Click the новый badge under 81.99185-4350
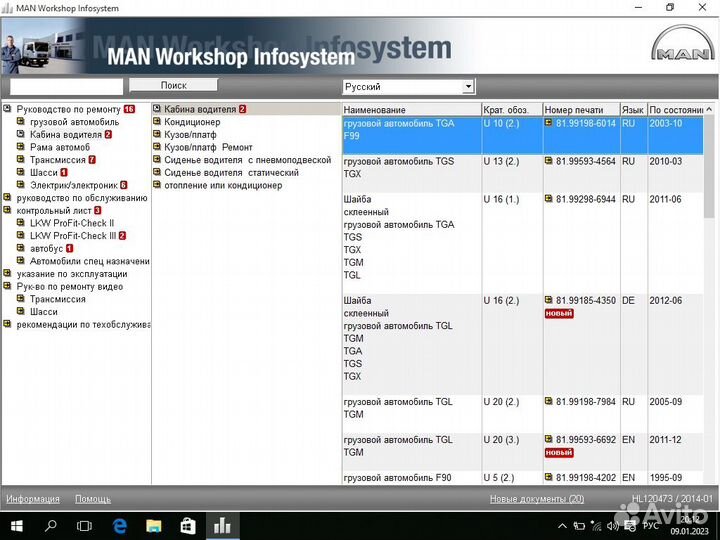 coord(559,314)
